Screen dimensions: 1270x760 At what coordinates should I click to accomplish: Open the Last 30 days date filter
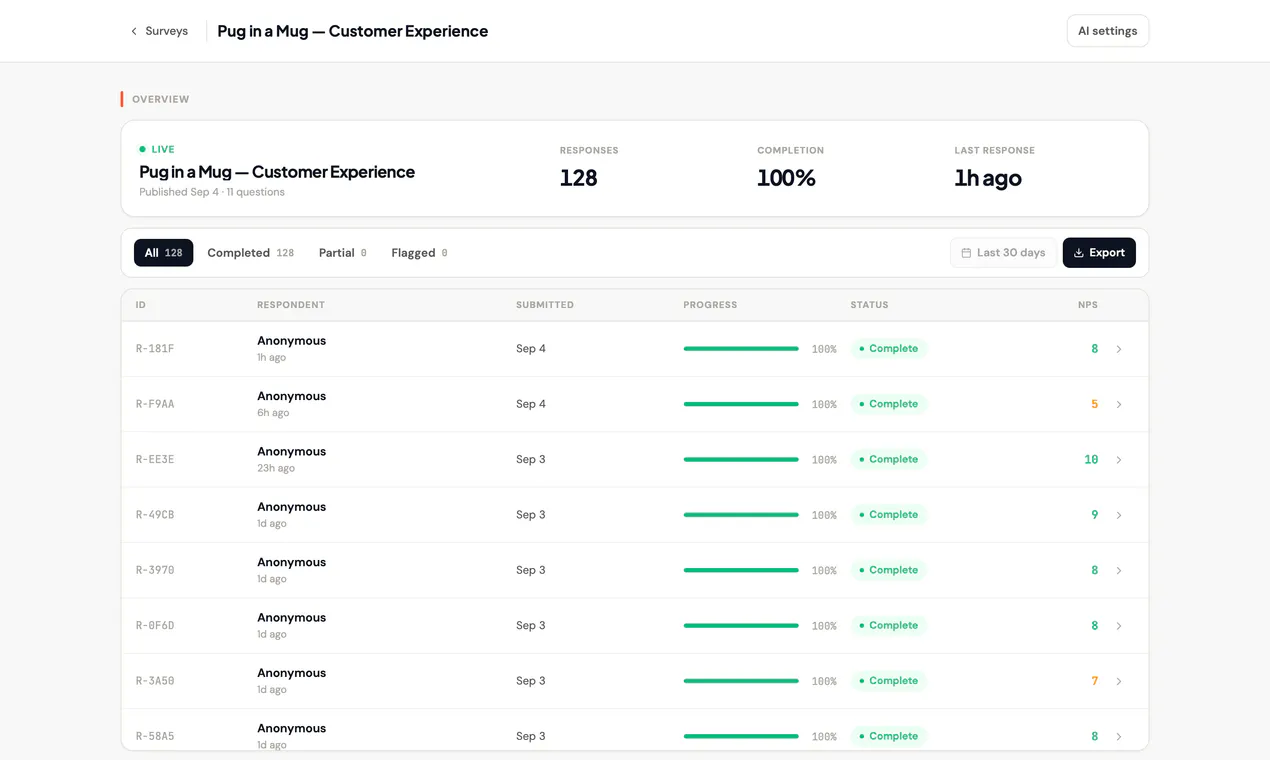coord(1003,253)
